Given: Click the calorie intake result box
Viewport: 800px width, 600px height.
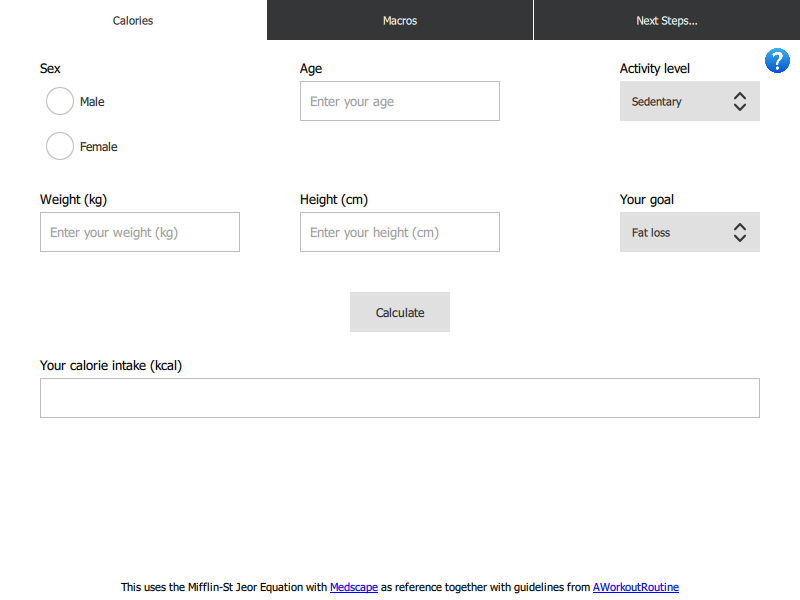Looking at the screenshot, I should point(400,398).
